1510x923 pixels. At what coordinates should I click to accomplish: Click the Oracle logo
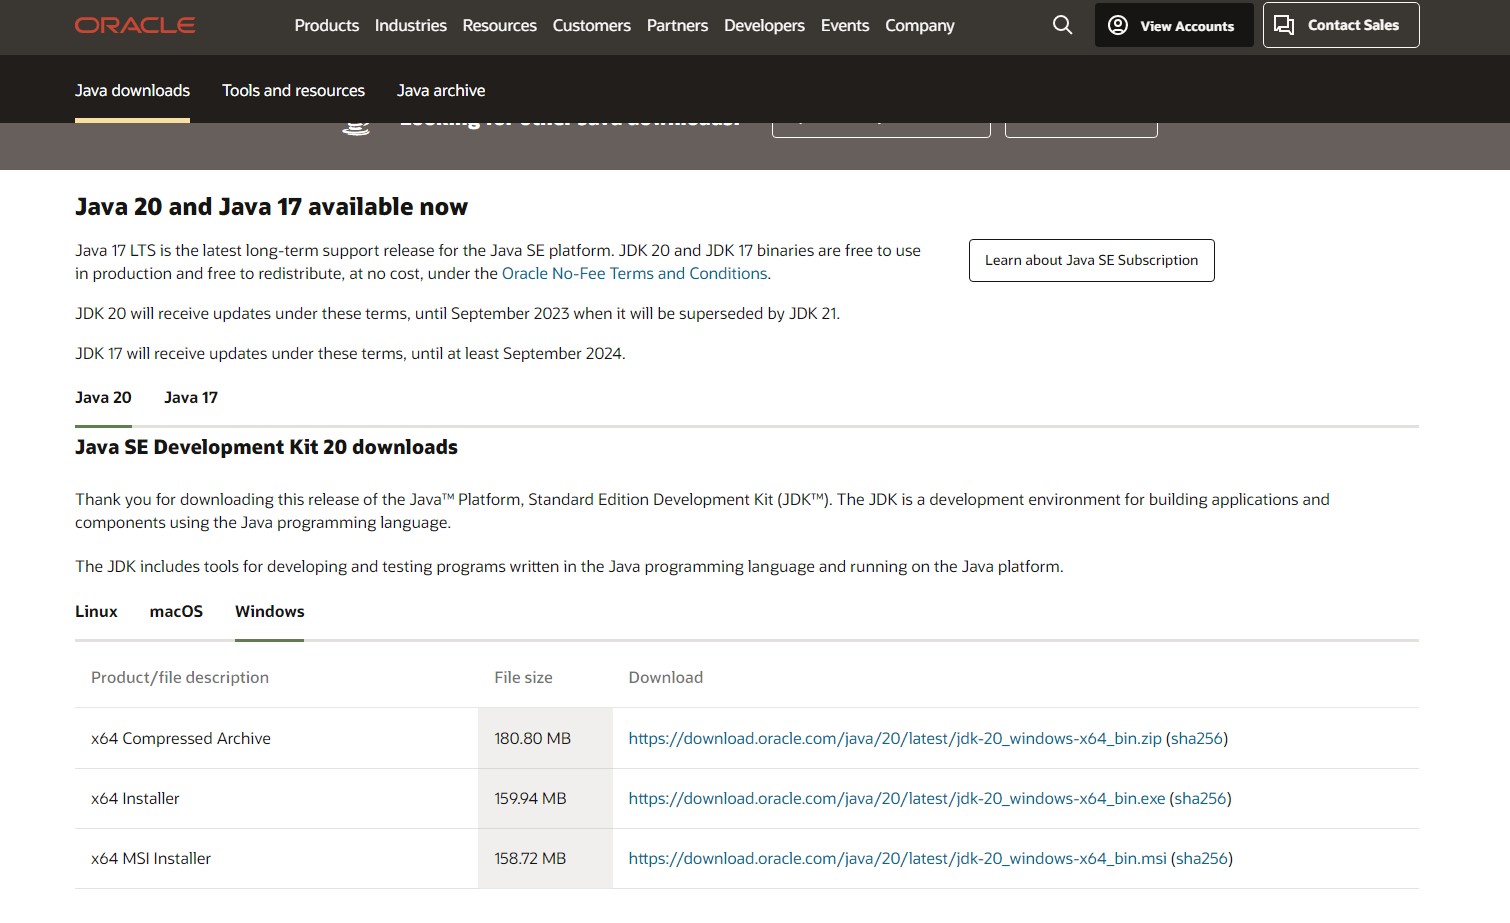click(x=135, y=25)
